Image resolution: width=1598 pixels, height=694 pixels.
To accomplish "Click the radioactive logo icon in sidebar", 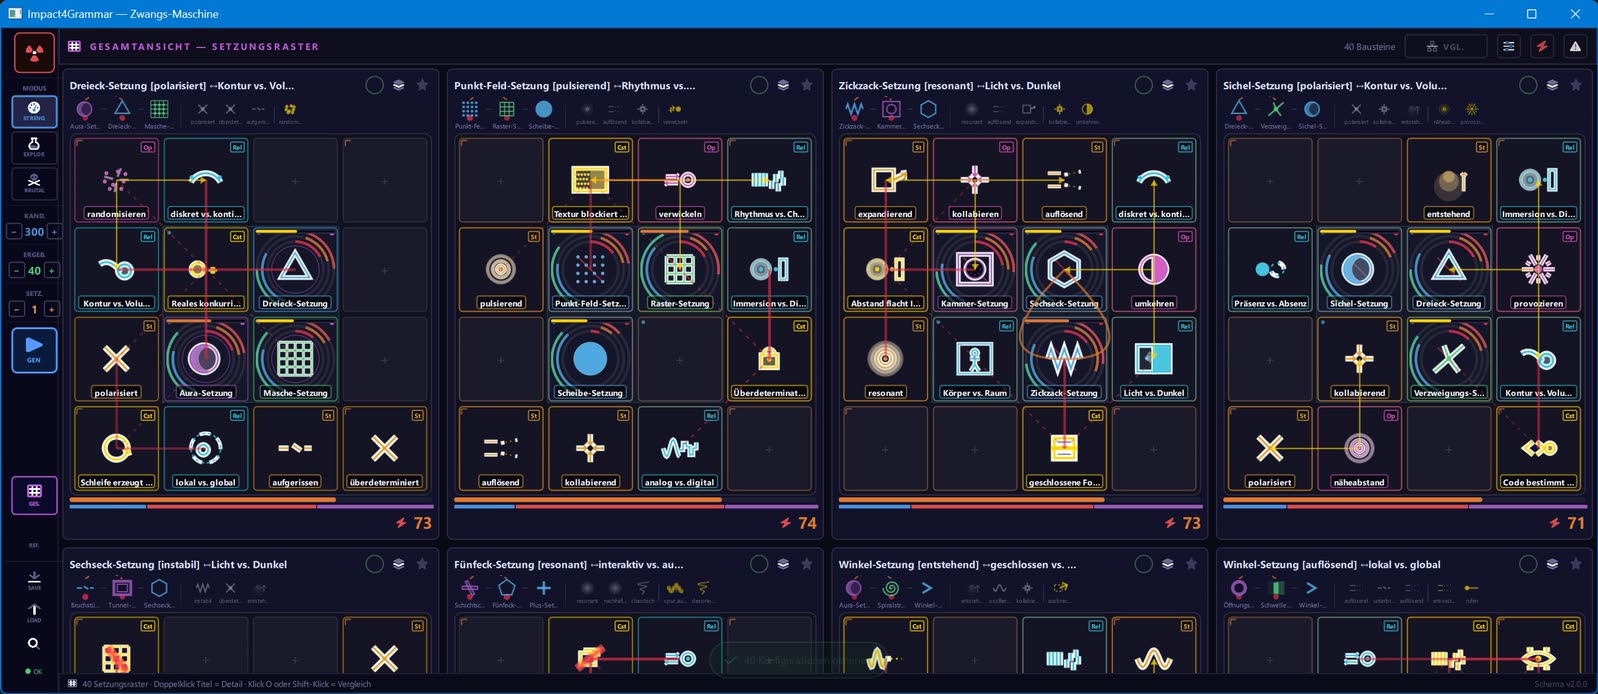I will click(34, 52).
